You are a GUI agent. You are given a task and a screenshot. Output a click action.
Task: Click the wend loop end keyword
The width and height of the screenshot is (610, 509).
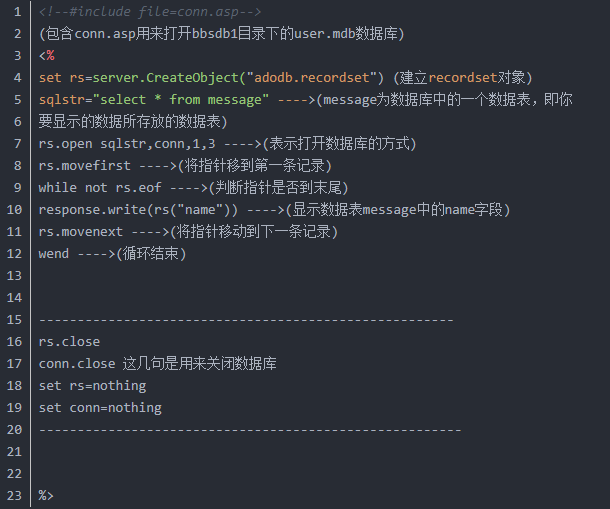tap(54, 253)
